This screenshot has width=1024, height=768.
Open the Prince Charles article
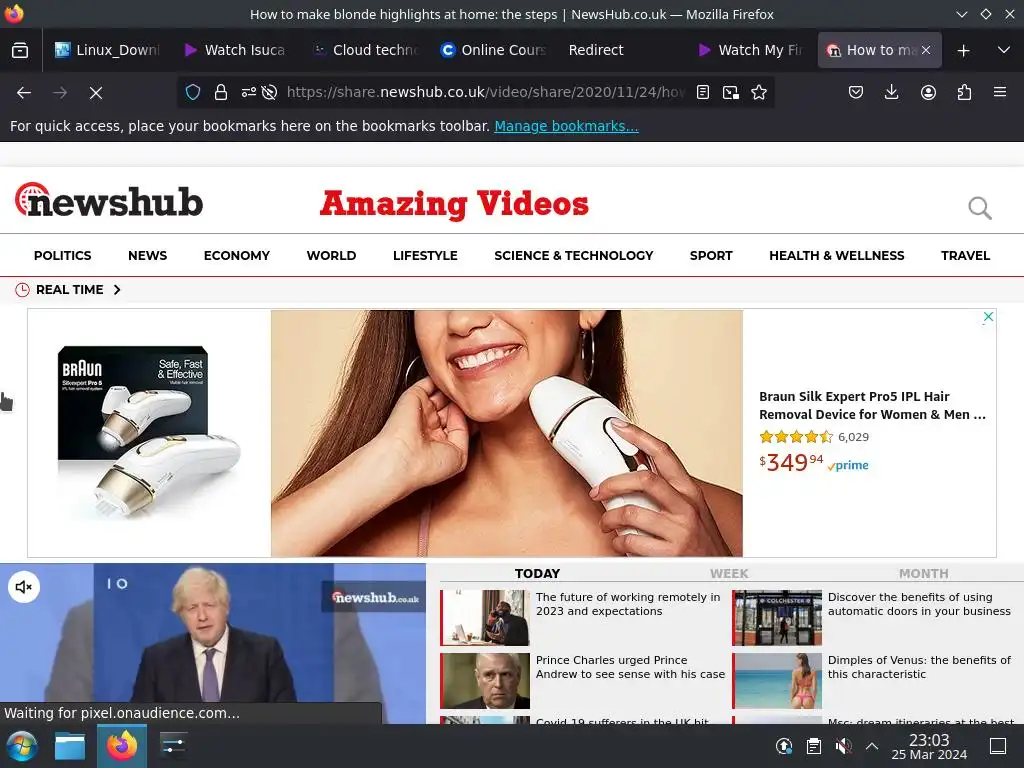click(630, 667)
